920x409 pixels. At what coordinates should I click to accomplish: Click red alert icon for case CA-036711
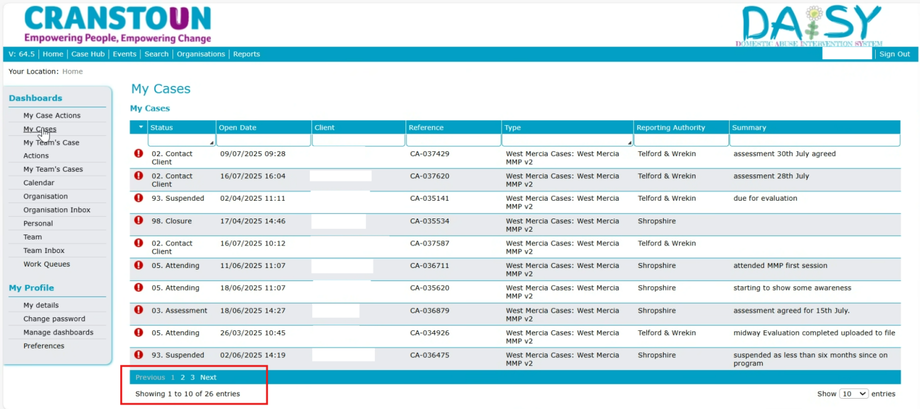138,265
